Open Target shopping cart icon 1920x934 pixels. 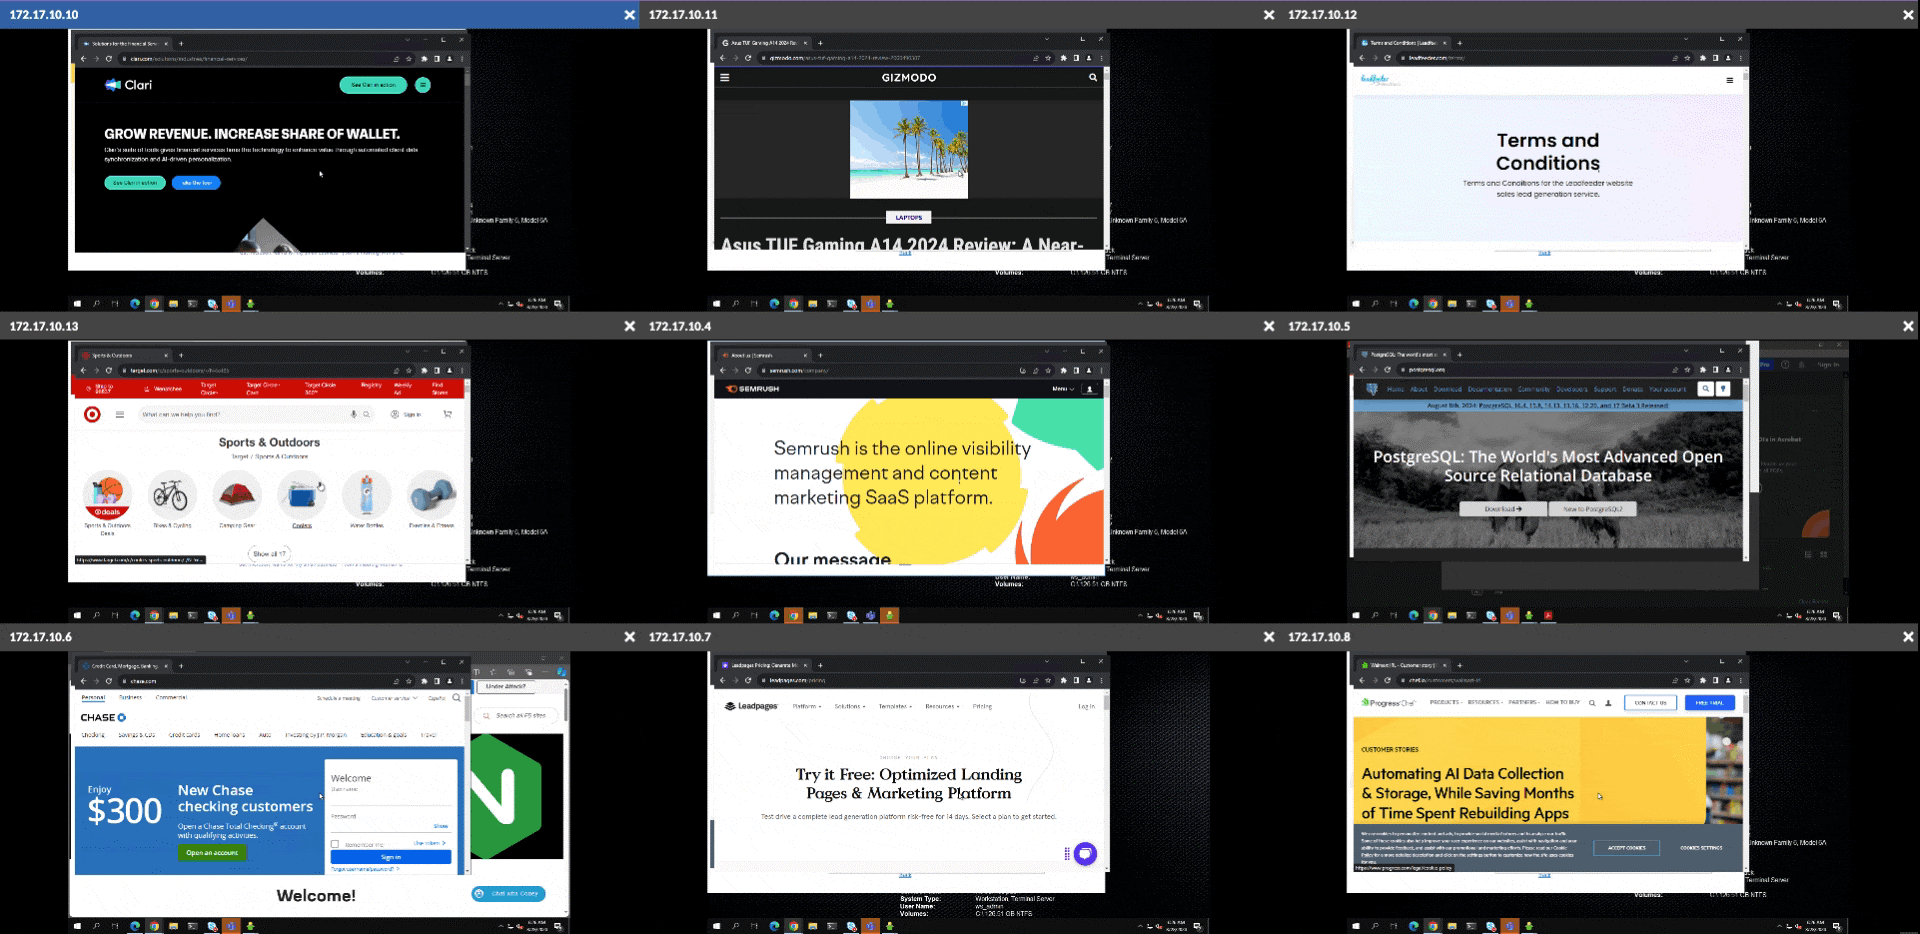447,414
